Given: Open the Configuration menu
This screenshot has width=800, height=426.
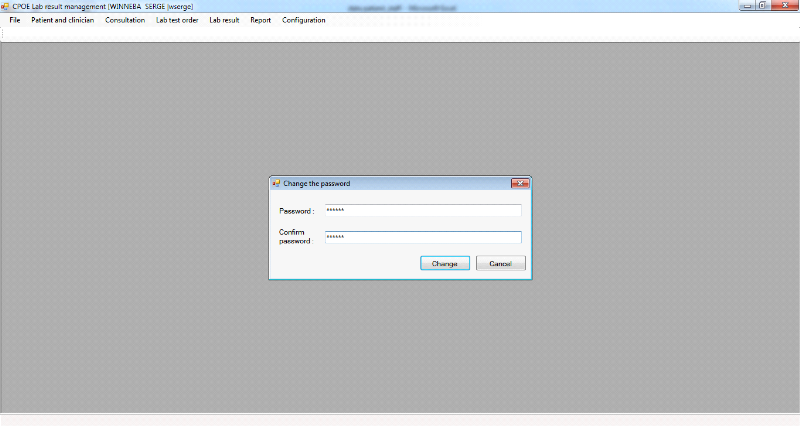Looking at the screenshot, I should (304, 20).
